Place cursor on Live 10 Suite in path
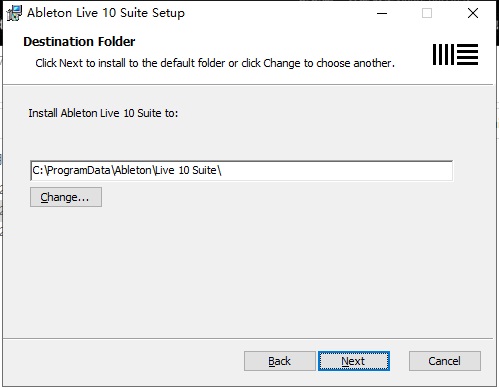The width and height of the screenshot is (499, 389). (x=186, y=170)
